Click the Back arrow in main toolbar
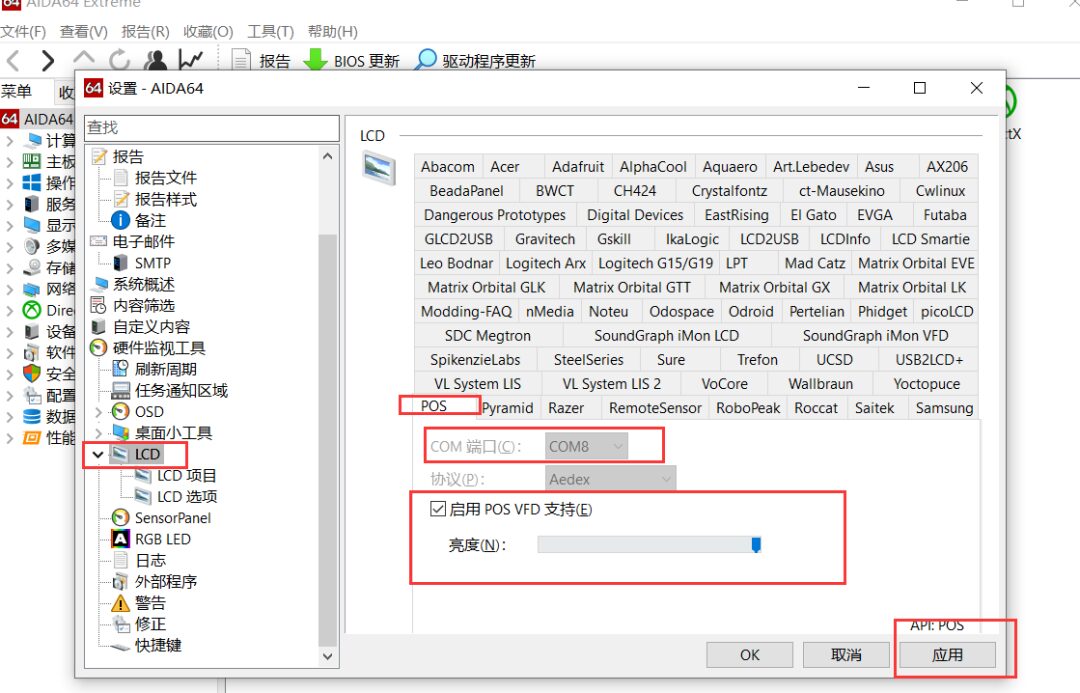1080x693 pixels. click(12, 61)
